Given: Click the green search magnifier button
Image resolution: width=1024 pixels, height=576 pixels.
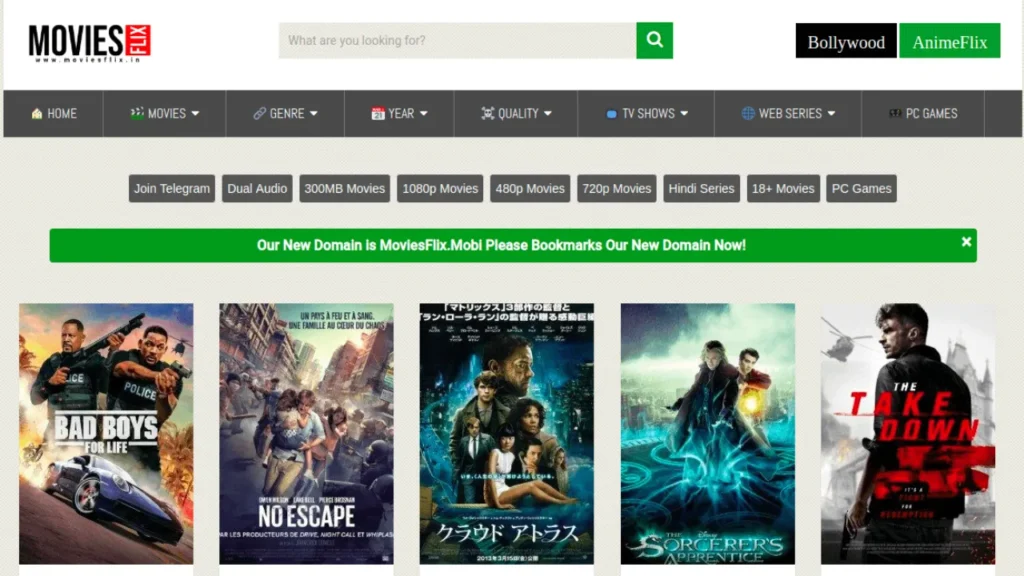Looking at the screenshot, I should [654, 40].
